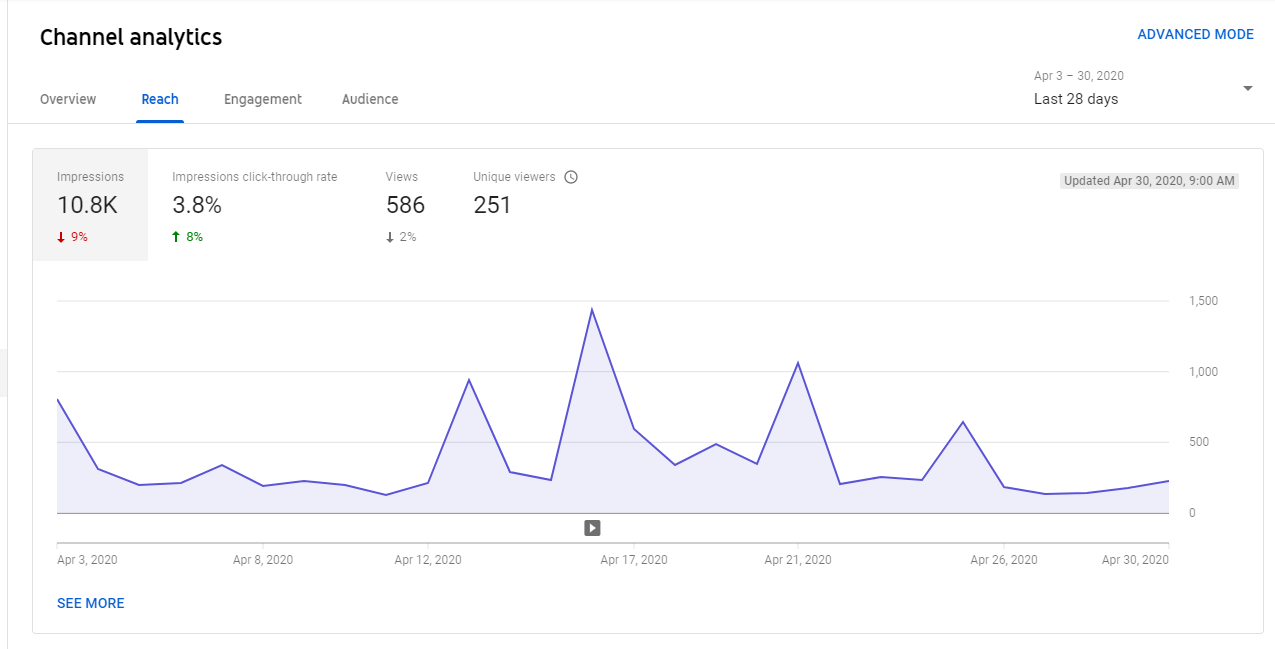1275x649 pixels.
Task: Select the Impressions metric card
Action: pos(90,205)
